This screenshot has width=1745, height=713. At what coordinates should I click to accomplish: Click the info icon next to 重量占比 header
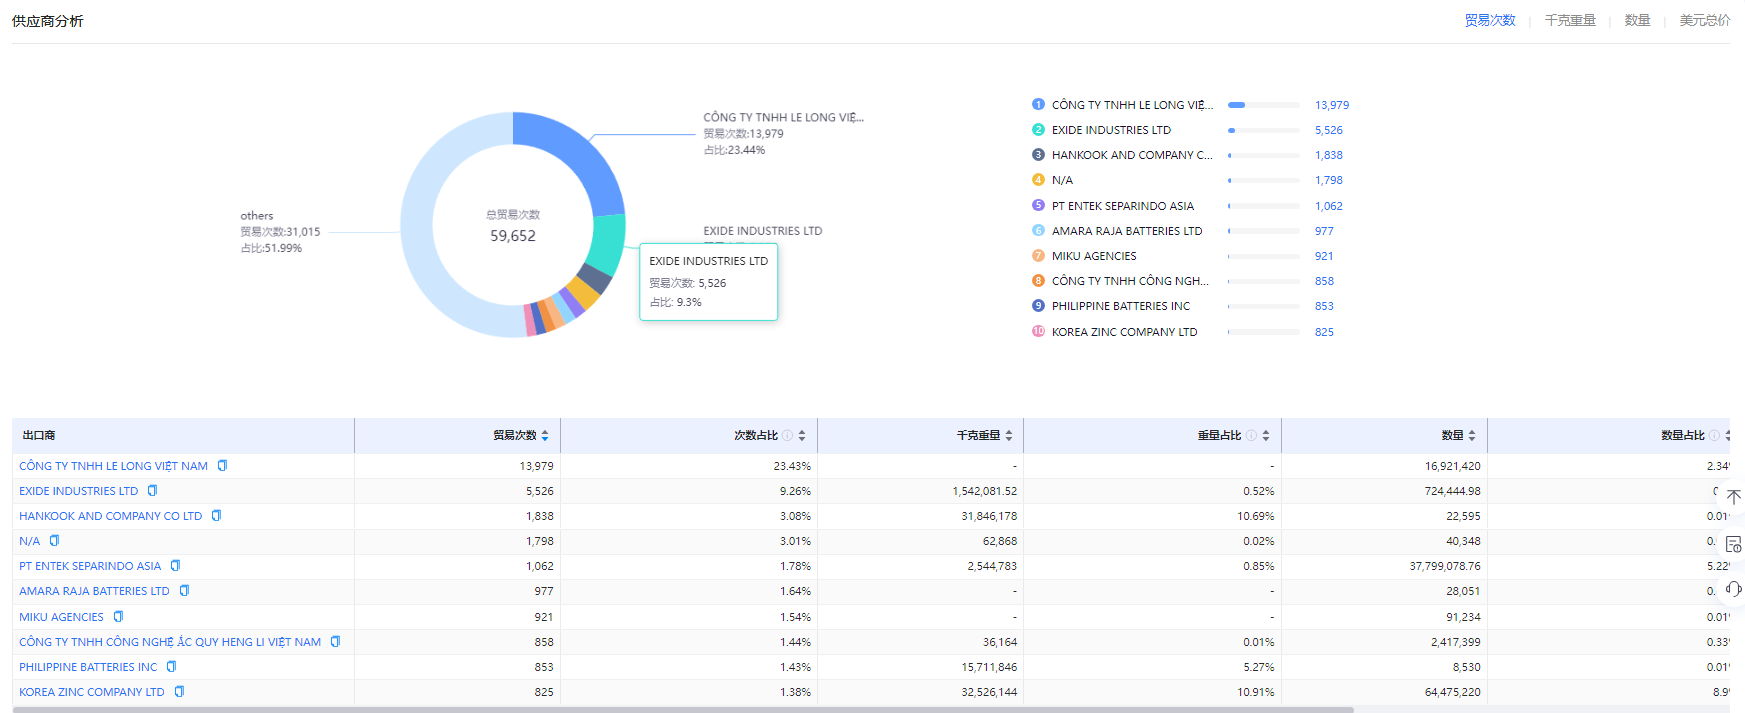pyautogui.click(x=1251, y=436)
